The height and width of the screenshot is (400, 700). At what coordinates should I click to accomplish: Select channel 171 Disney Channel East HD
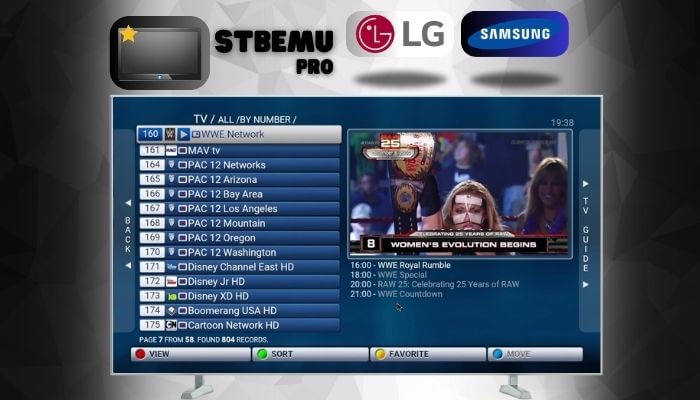tap(240, 267)
